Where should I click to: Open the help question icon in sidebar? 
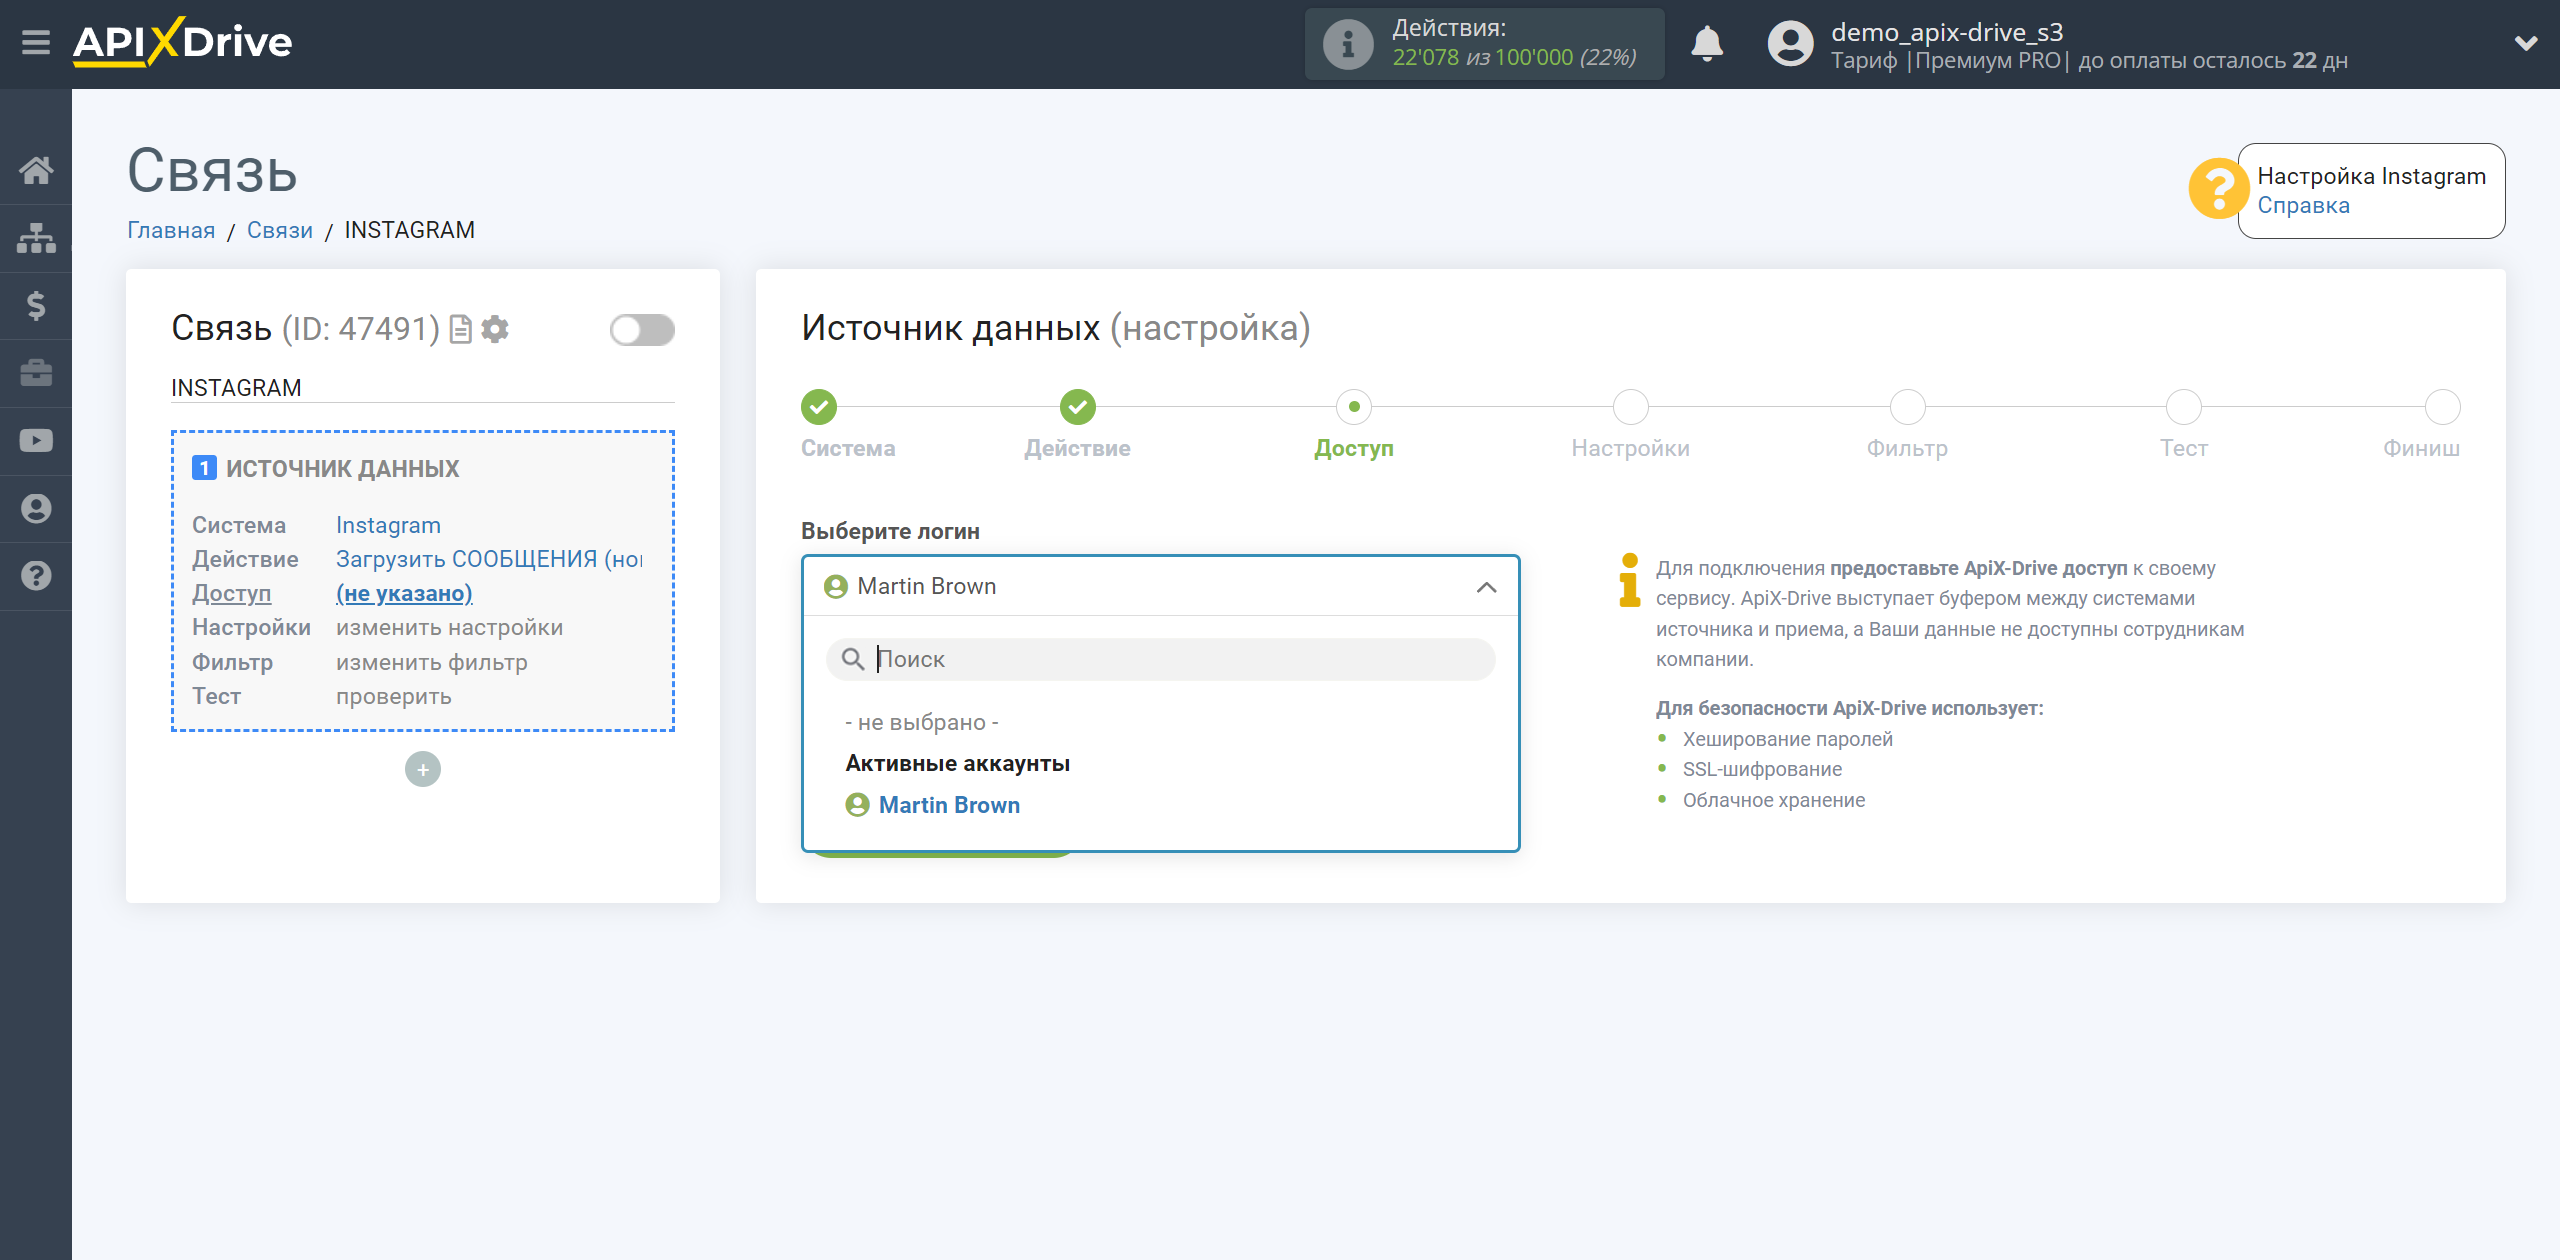(x=36, y=576)
